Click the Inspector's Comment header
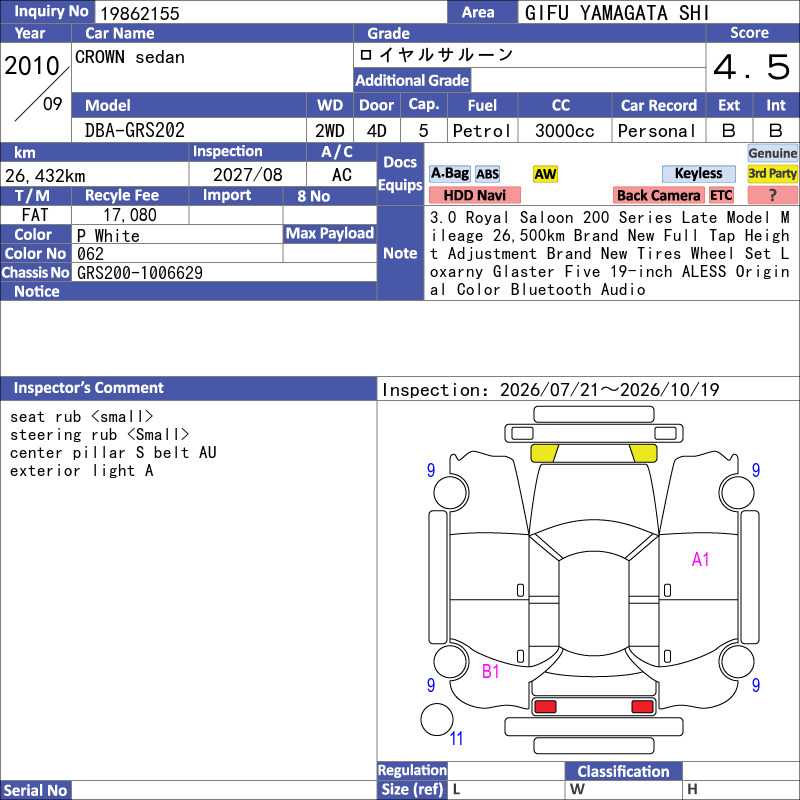Image resolution: width=800 pixels, height=800 pixels. [x=188, y=388]
